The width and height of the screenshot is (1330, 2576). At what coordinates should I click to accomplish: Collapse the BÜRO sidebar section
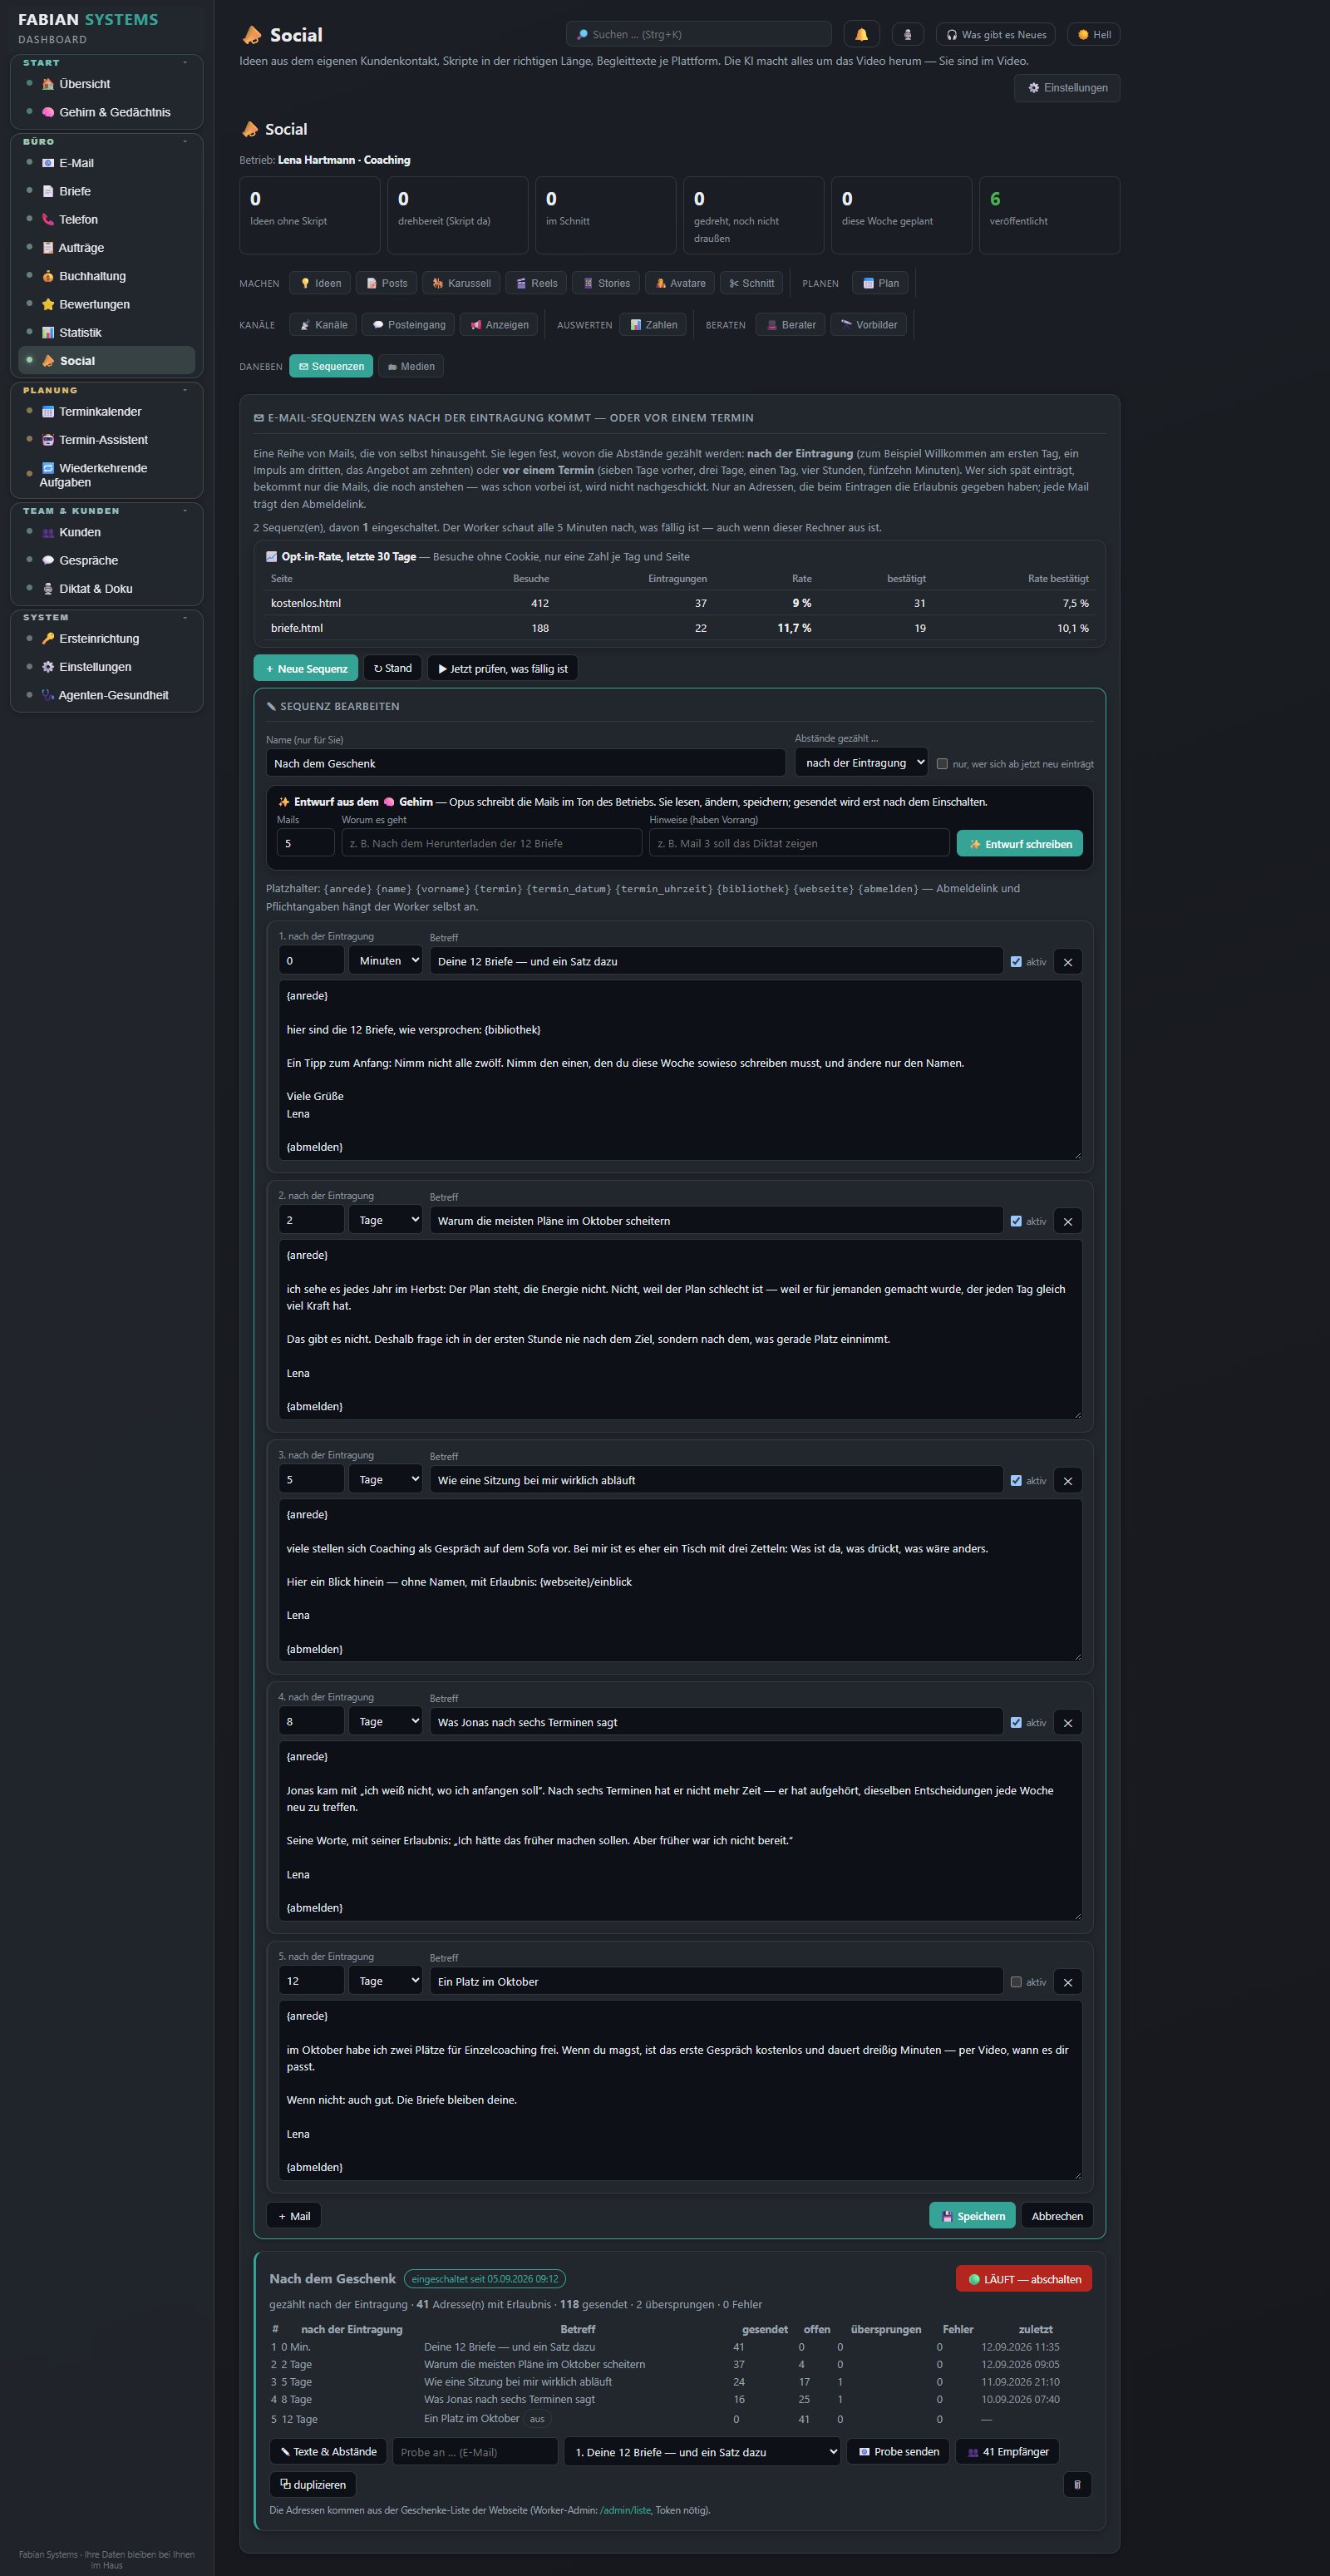(185, 142)
